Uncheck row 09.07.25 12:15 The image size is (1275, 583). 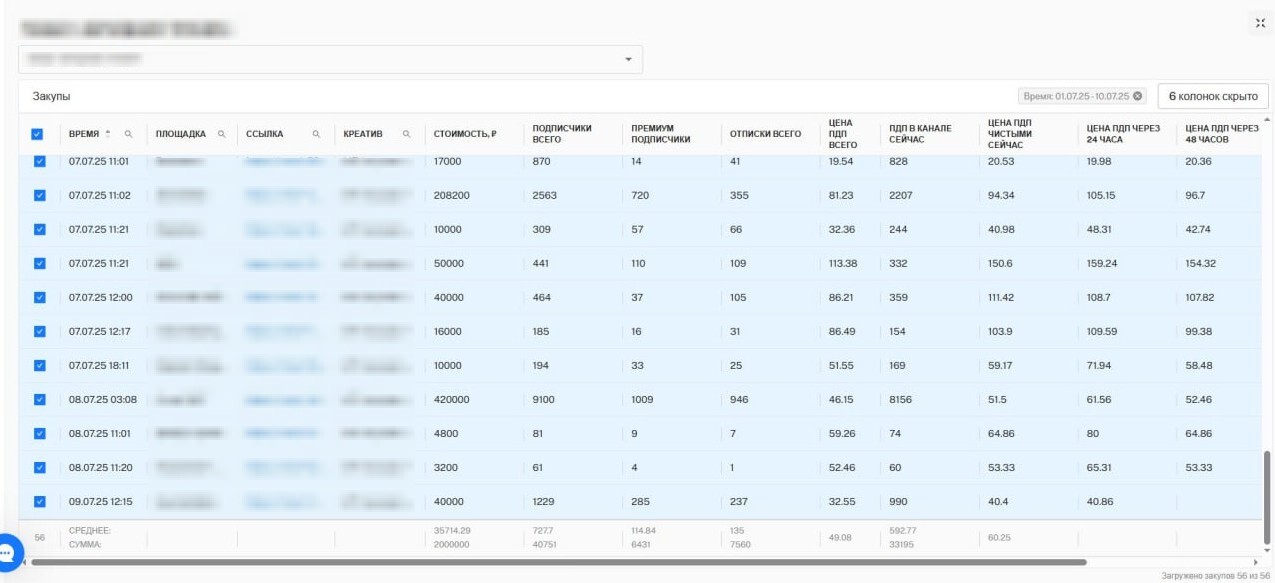40,501
